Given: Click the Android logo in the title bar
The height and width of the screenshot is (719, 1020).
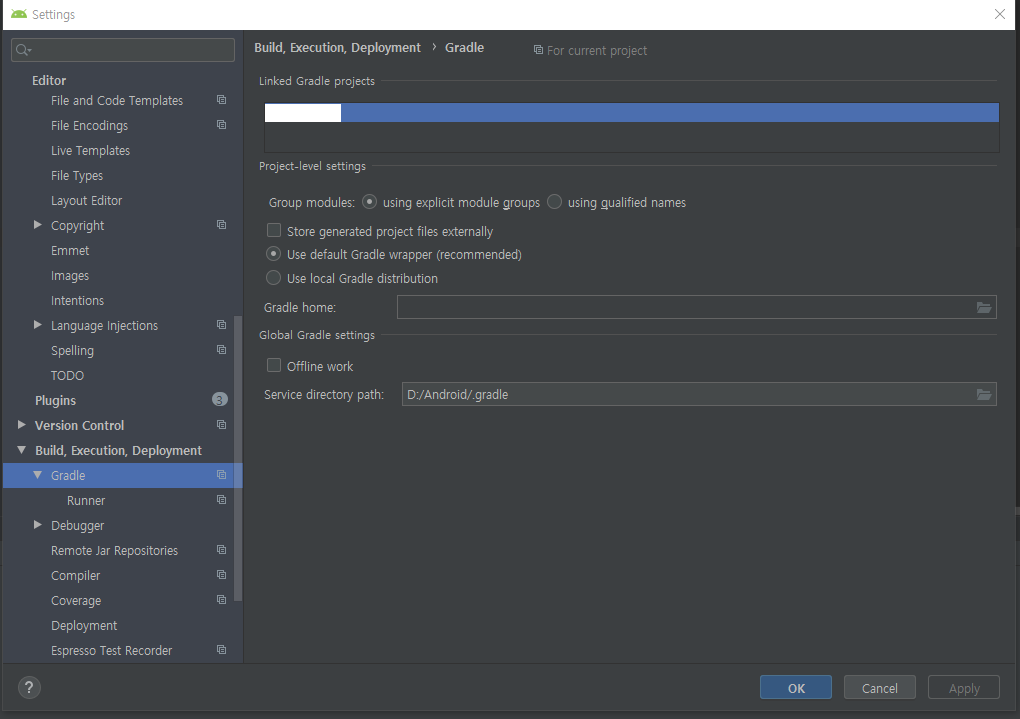Looking at the screenshot, I should pos(19,14).
